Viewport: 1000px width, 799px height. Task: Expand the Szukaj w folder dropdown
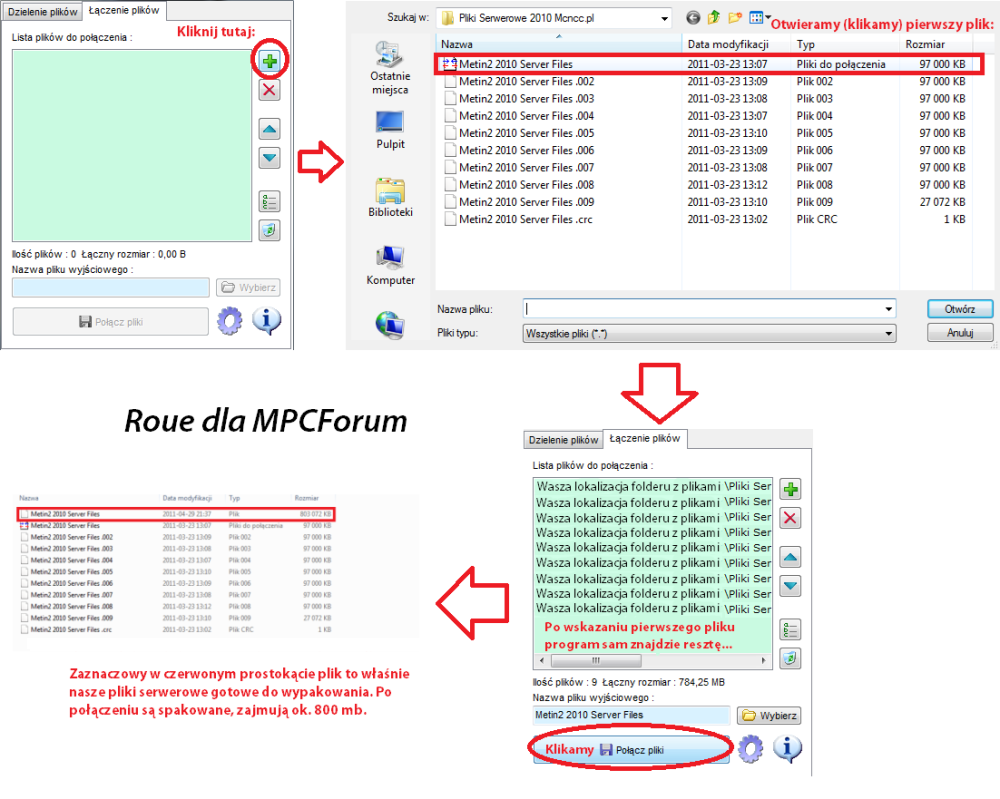(x=665, y=18)
